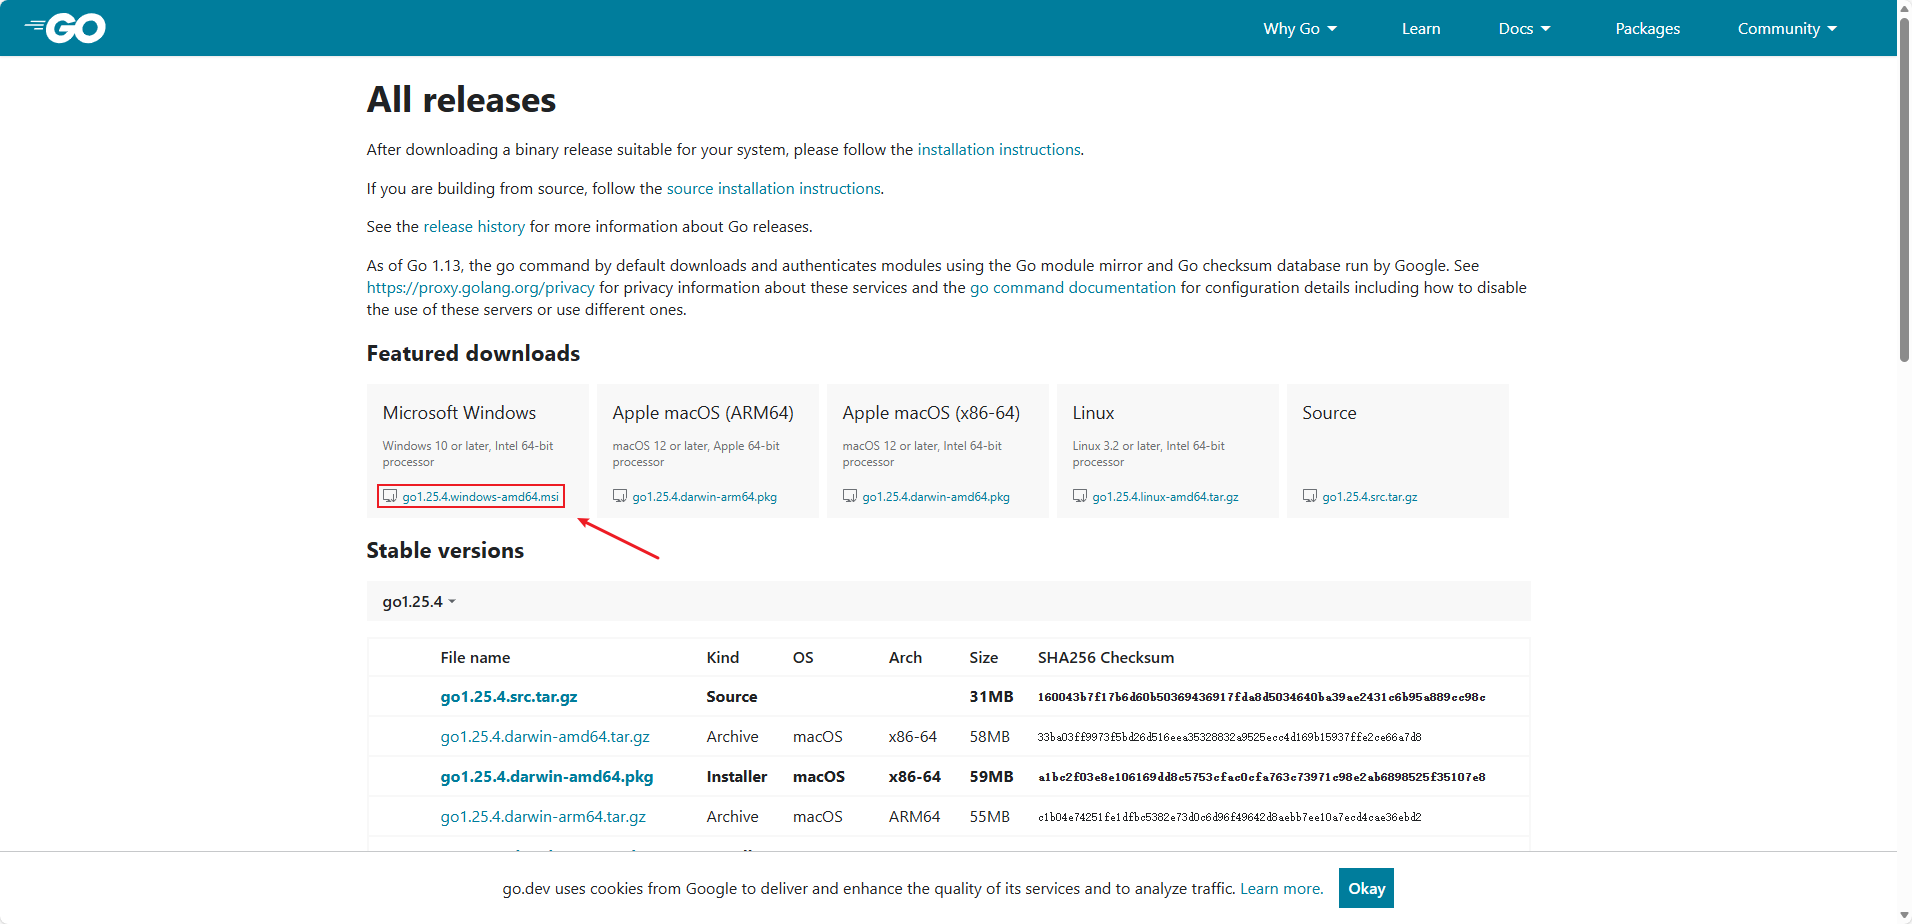Expand the Why Go dropdown menu
Screen dimensions: 1912x924
(1299, 28)
